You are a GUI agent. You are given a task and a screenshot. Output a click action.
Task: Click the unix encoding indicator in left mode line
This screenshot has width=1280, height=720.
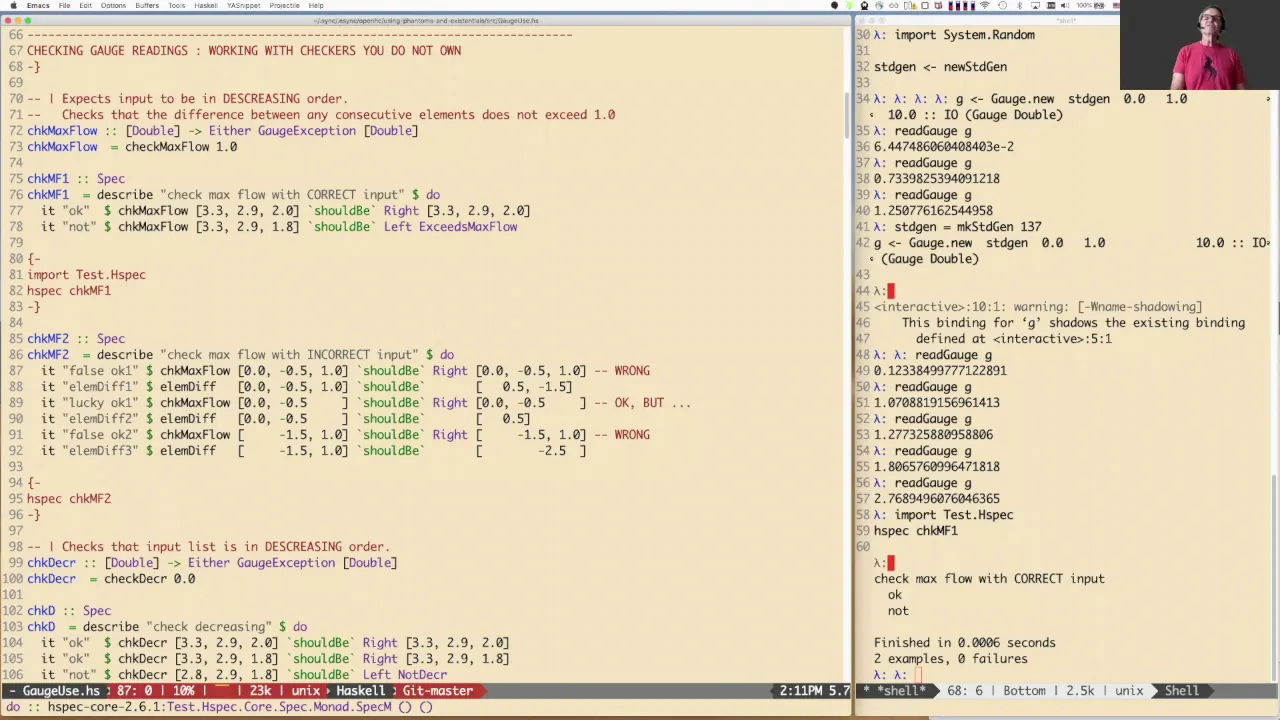click(305, 691)
